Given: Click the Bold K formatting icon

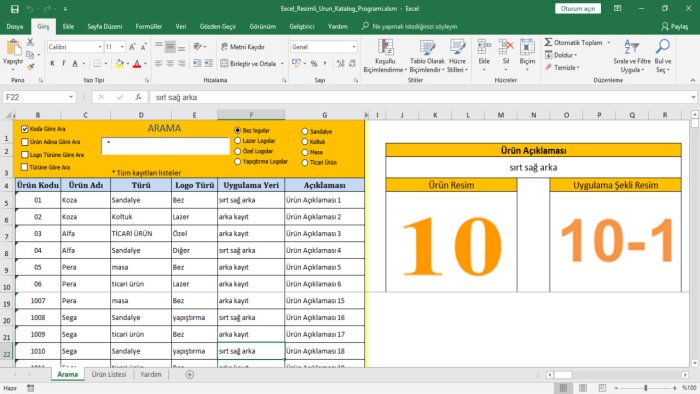Looking at the screenshot, I should [x=52, y=64].
